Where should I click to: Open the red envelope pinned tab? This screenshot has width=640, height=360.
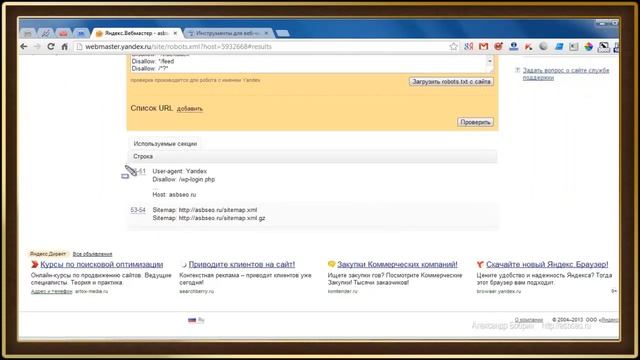(x=63, y=33)
